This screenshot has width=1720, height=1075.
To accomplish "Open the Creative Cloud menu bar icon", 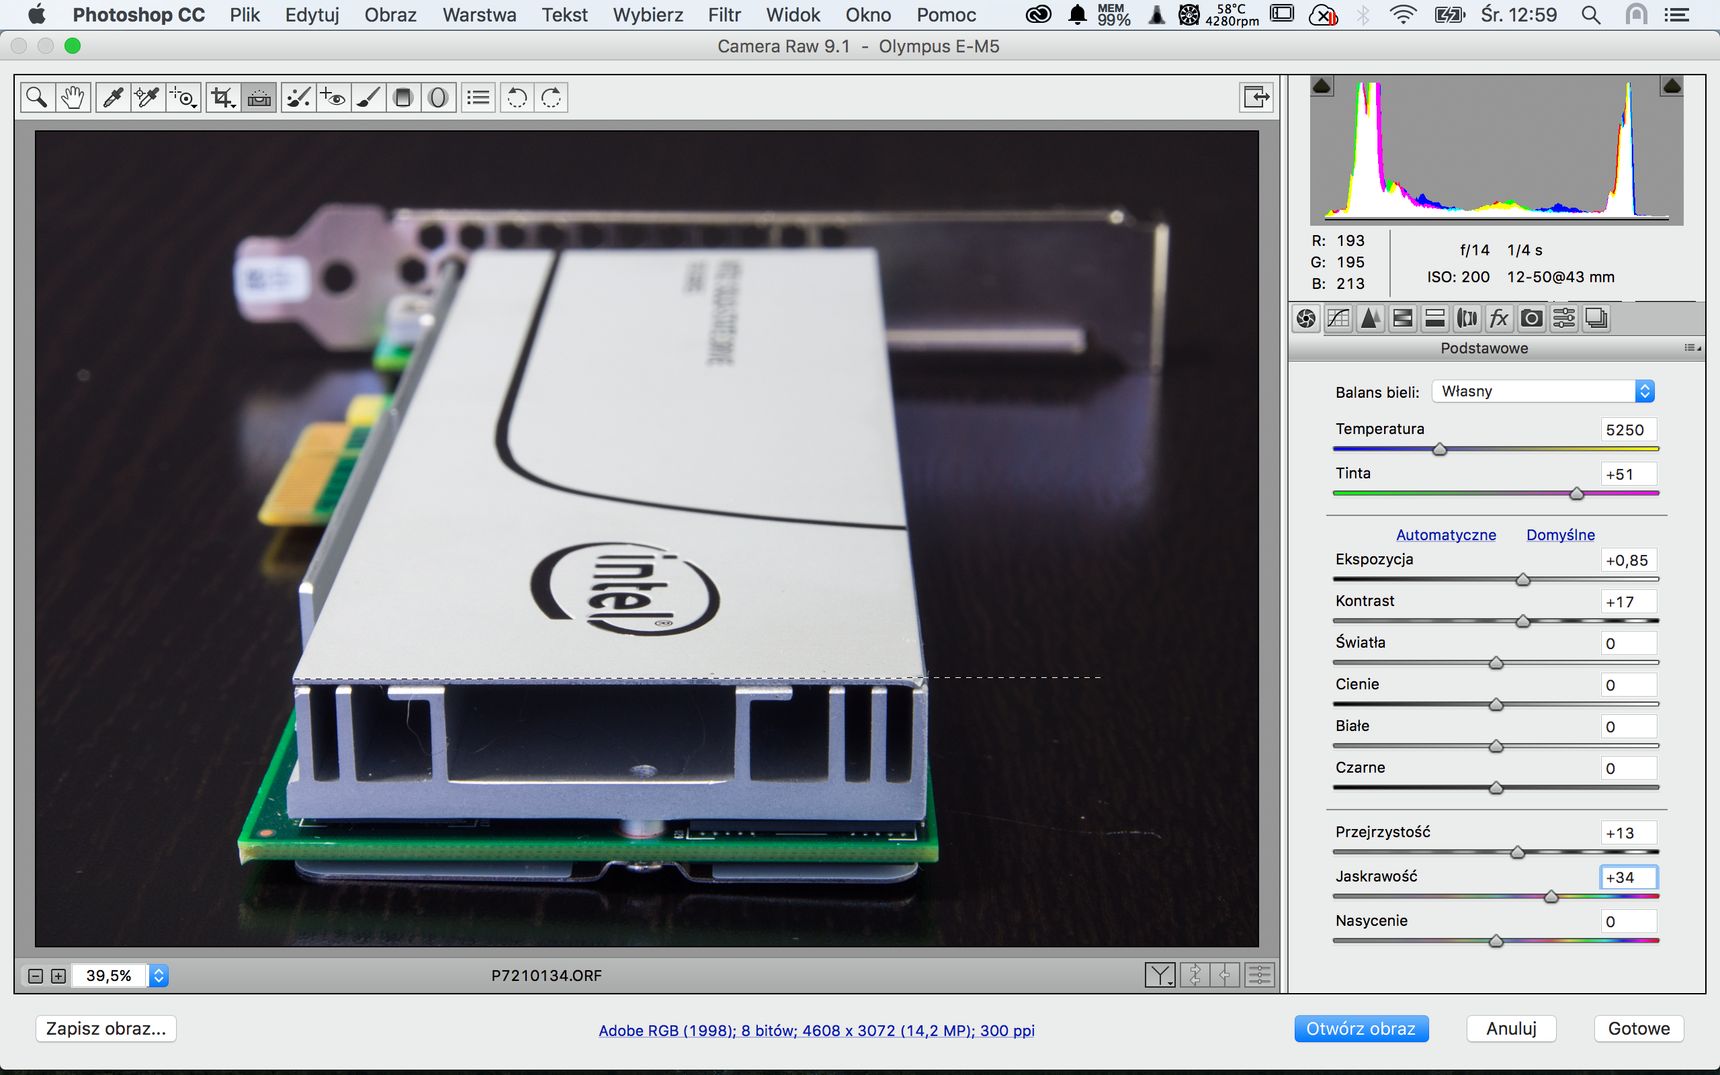I will 1038,15.
